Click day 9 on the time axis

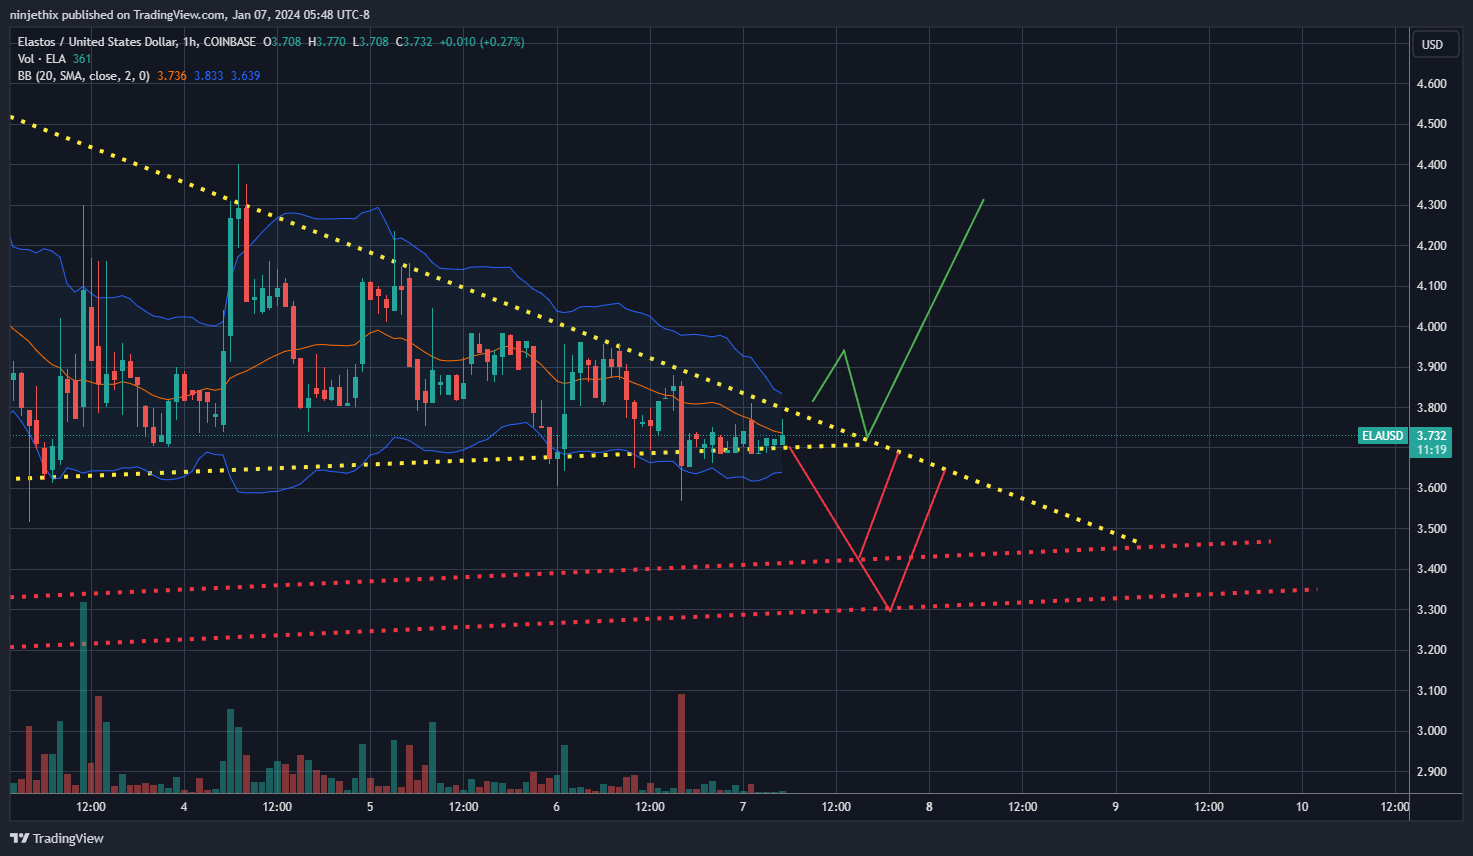click(x=1115, y=807)
